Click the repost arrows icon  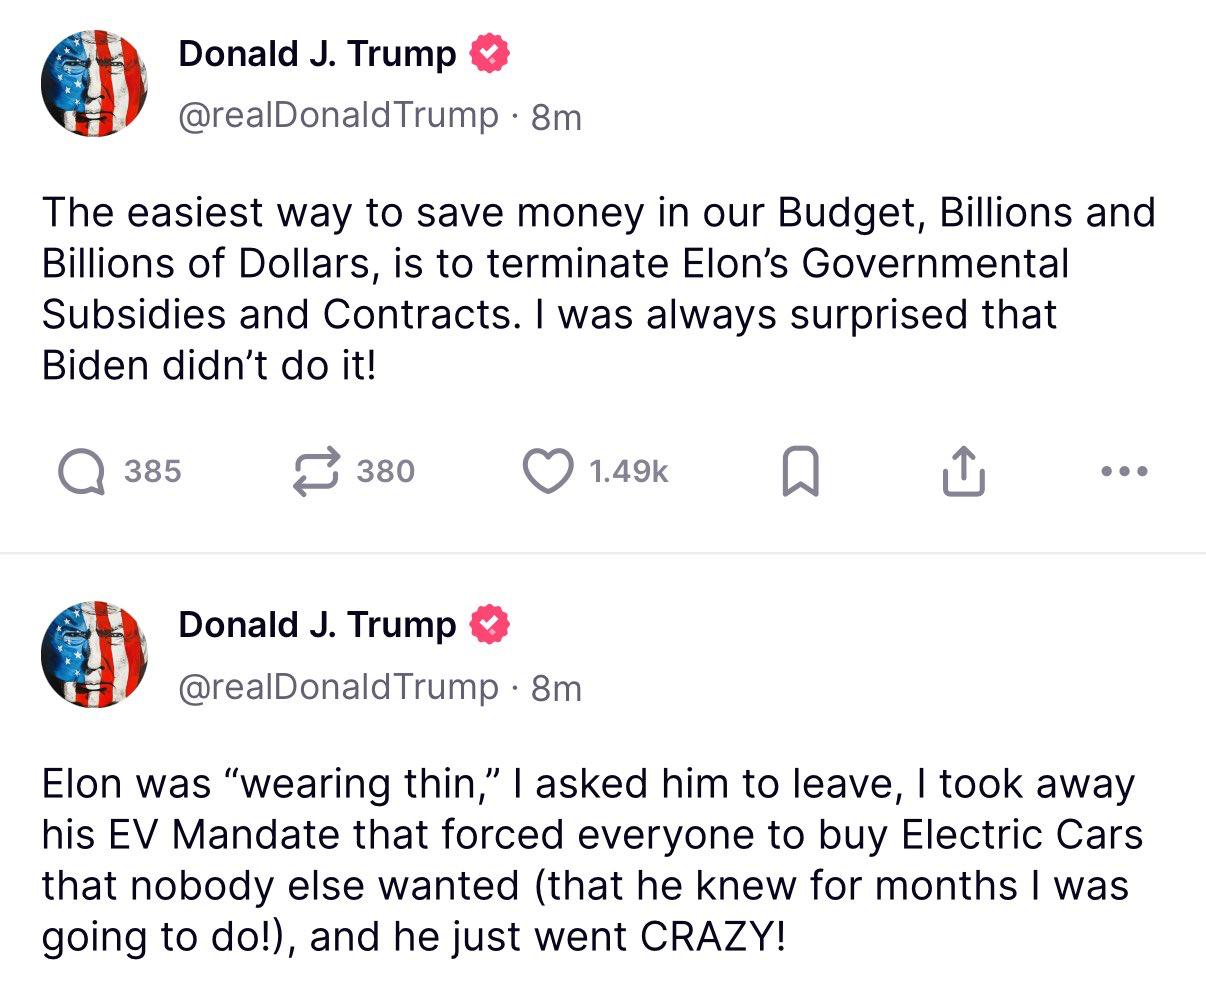[316, 472]
